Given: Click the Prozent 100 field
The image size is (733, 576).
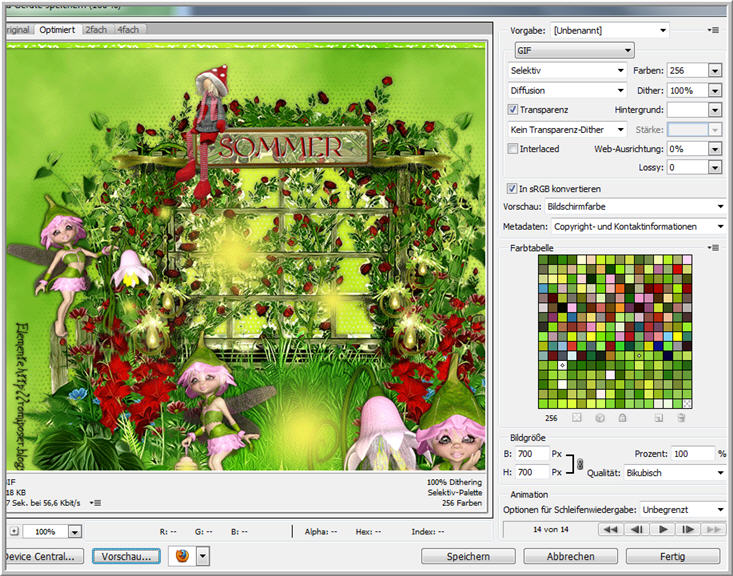Looking at the screenshot, I should [x=693, y=454].
